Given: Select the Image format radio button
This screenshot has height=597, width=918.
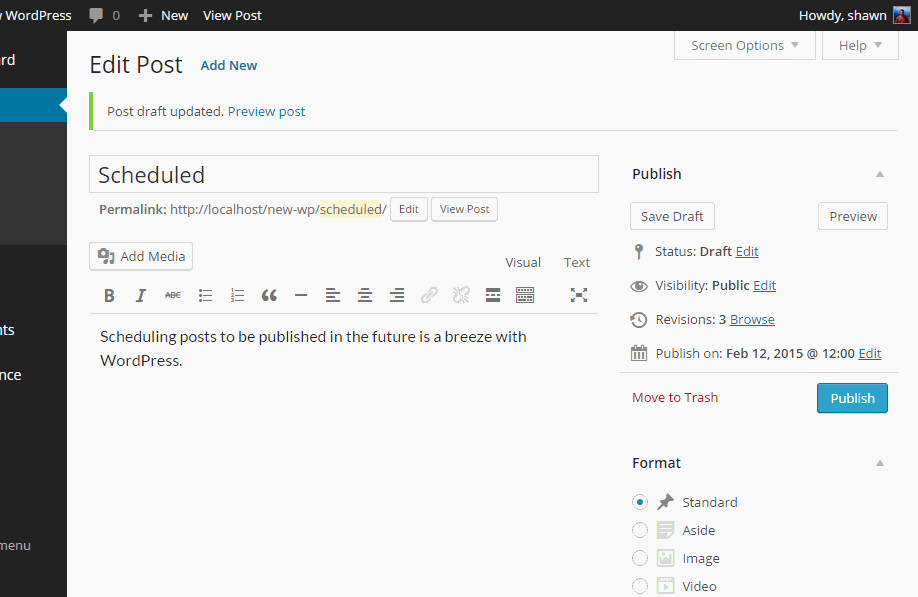Looking at the screenshot, I should 640,558.
